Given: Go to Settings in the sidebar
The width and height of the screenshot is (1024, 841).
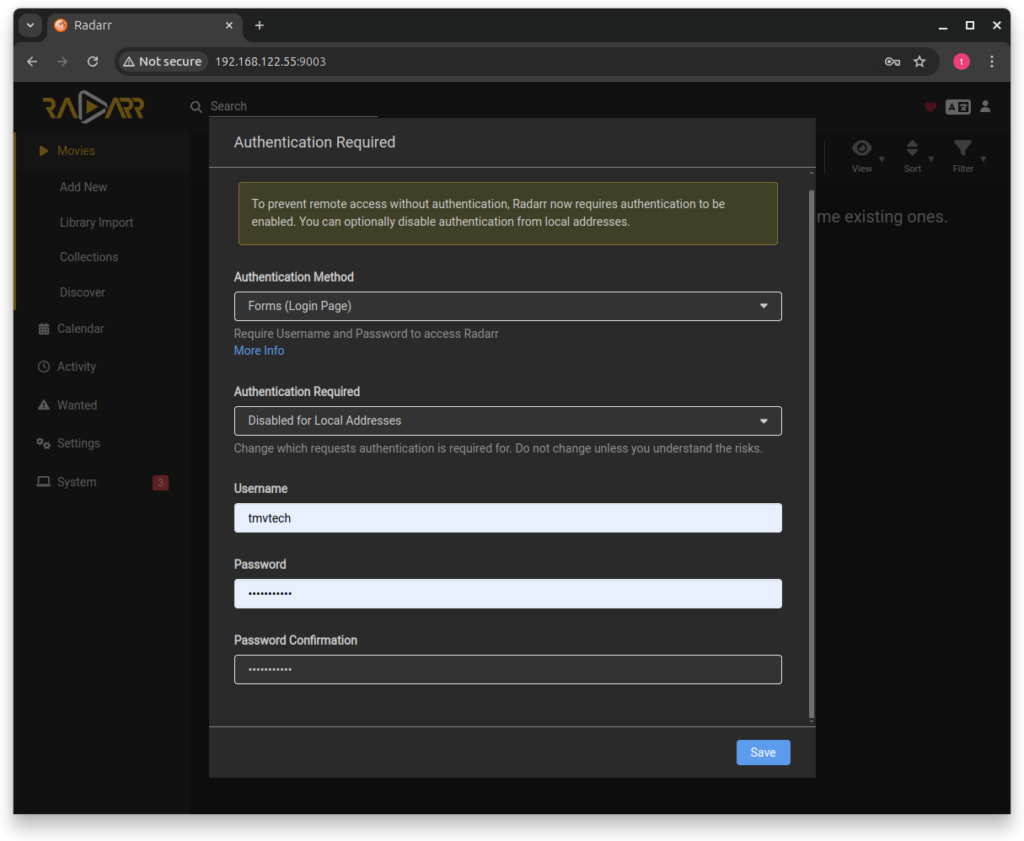Looking at the screenshot, I should tap(78, 444).
